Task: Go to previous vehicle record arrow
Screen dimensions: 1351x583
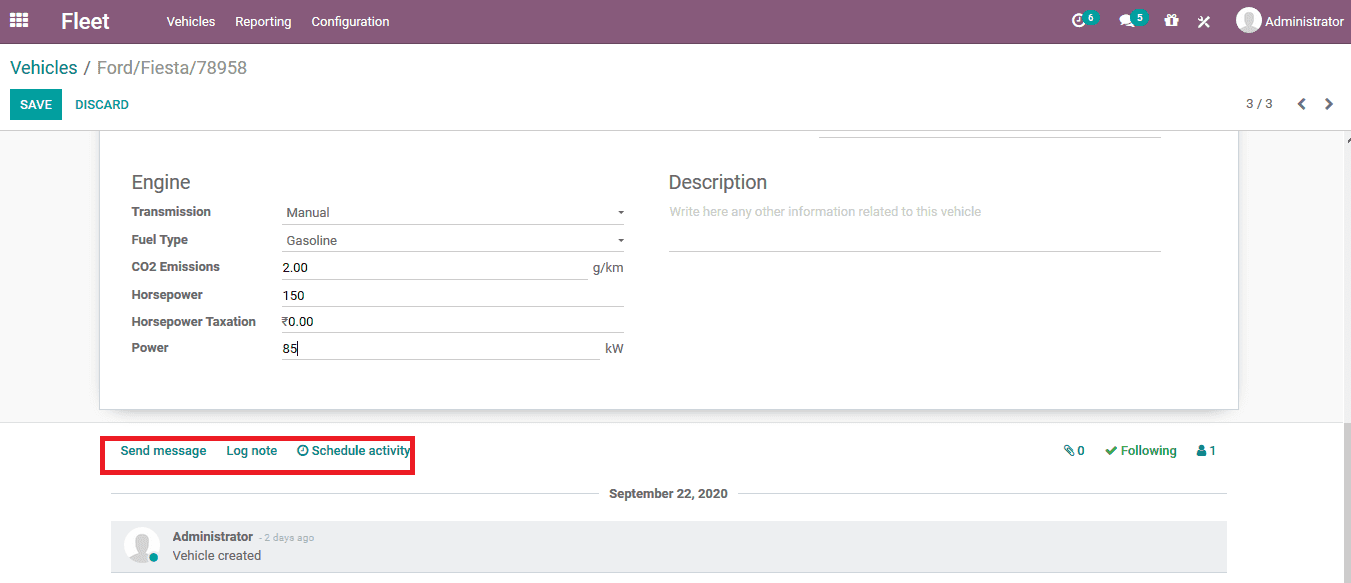Action: point(1301,104)
